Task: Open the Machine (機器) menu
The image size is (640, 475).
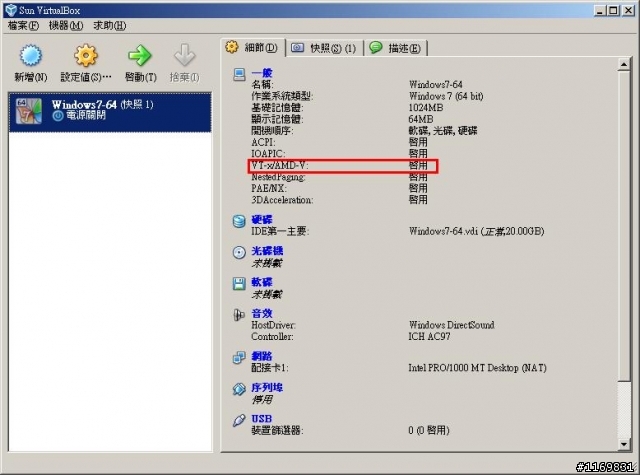Action: tap(66, 26)
